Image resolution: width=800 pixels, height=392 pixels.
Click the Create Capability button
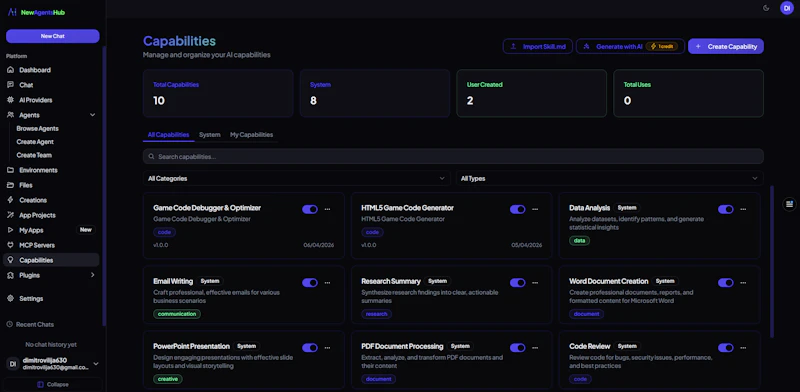(x=726, y=46)
